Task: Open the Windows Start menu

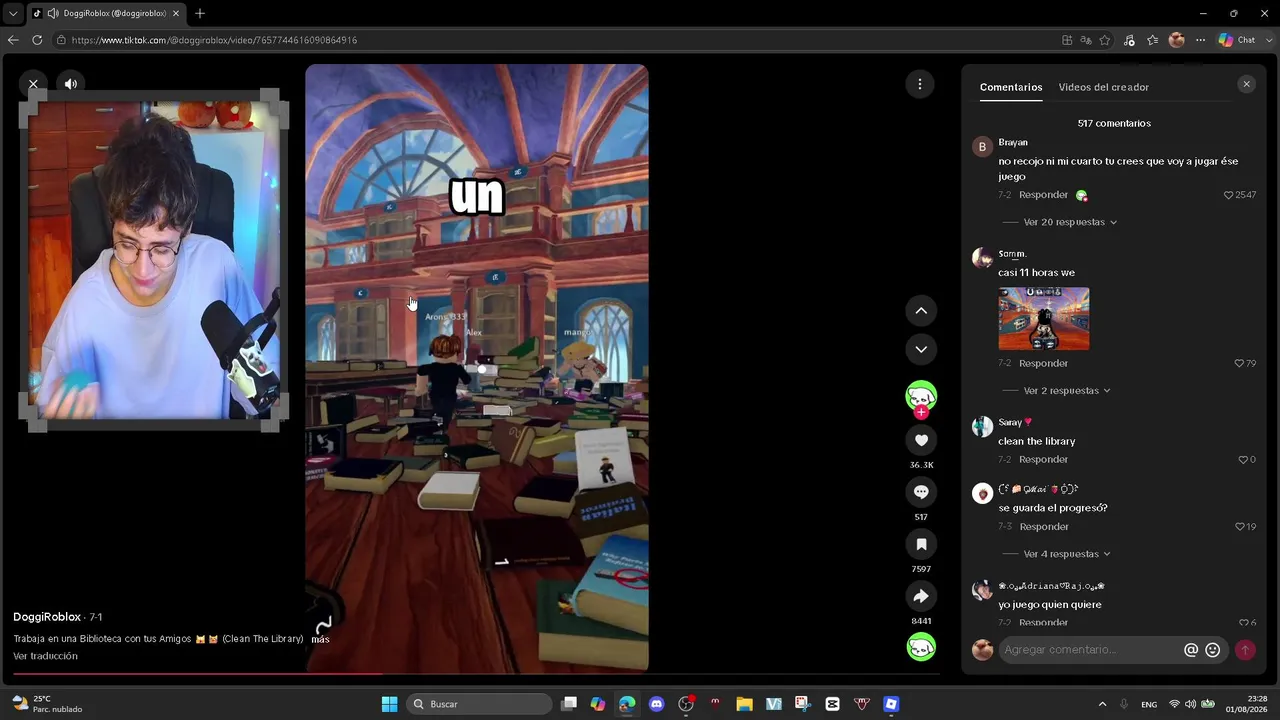Action: click(x=389, y=704)
